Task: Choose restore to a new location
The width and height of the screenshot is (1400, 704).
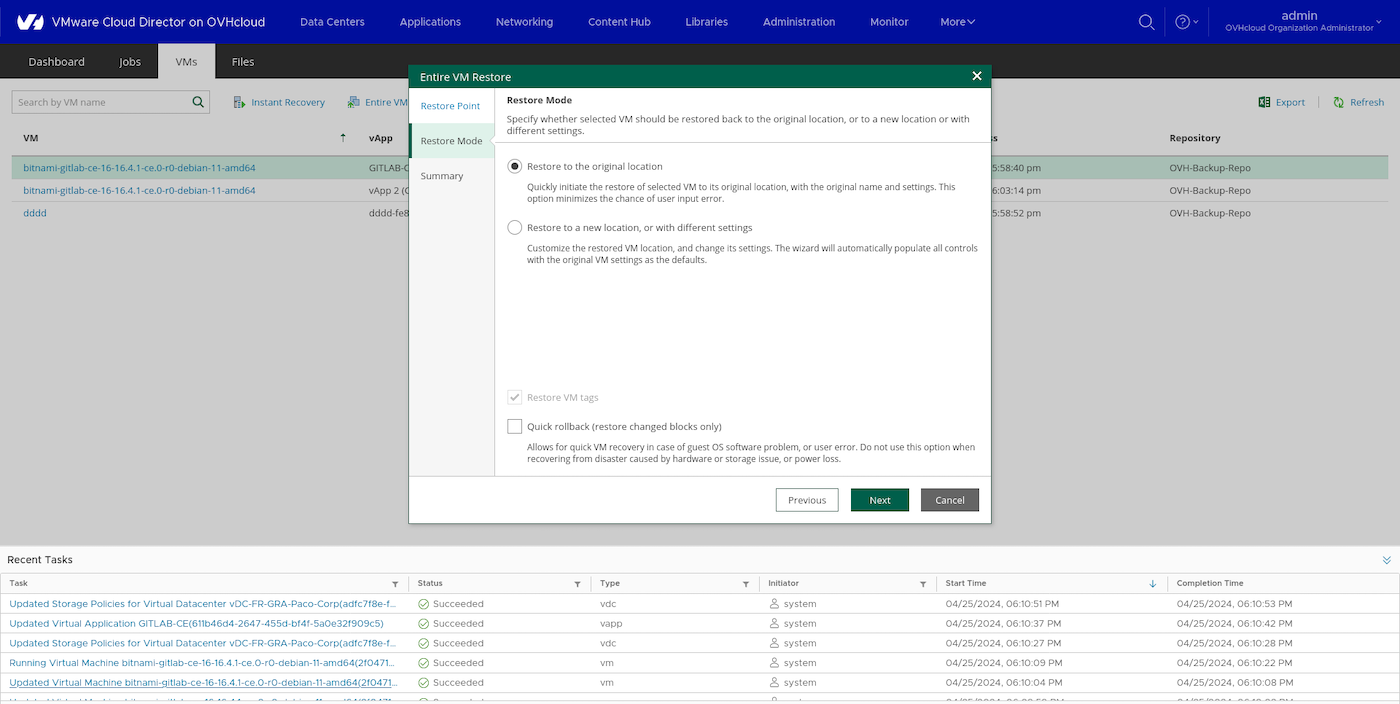Action: [x=514, y=227]
